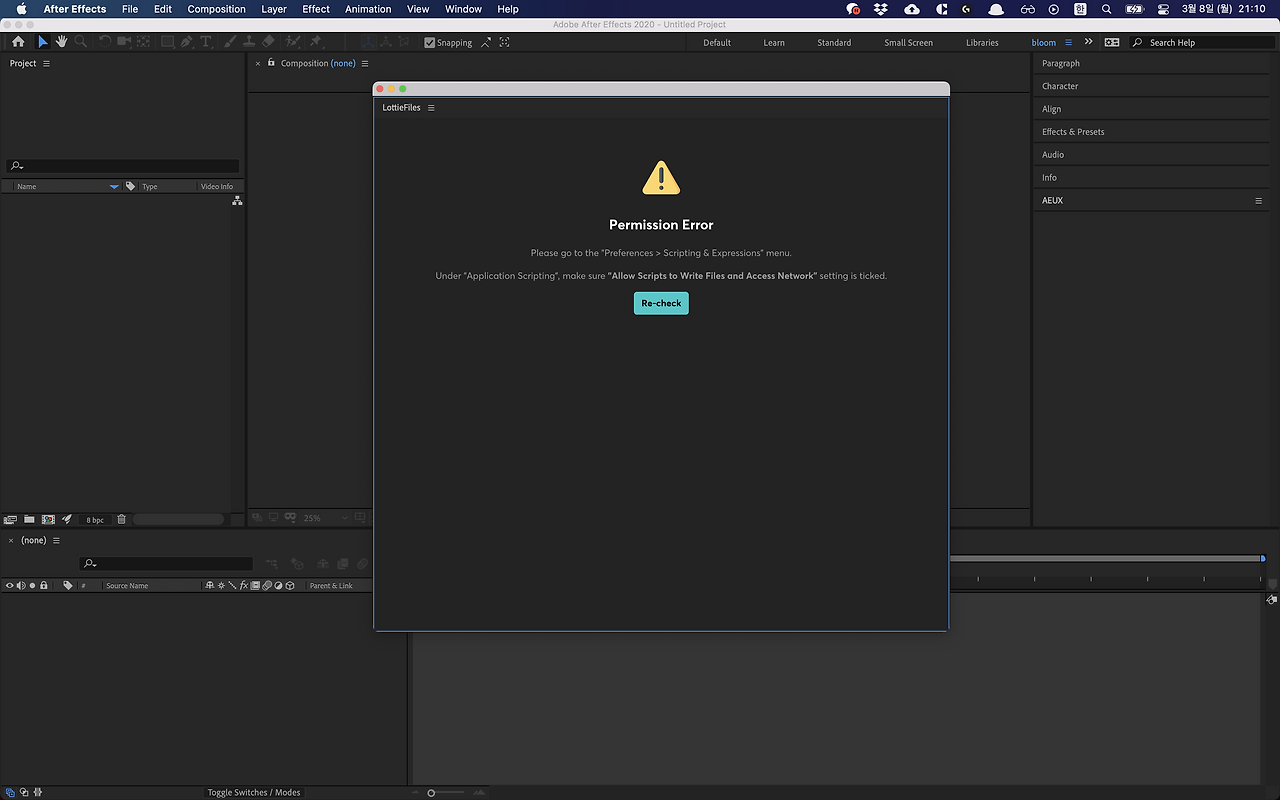The height and width of the screenshot is (800, 1280).
Task: Toggle the video eye column in timeline
Action: [9, 585]
